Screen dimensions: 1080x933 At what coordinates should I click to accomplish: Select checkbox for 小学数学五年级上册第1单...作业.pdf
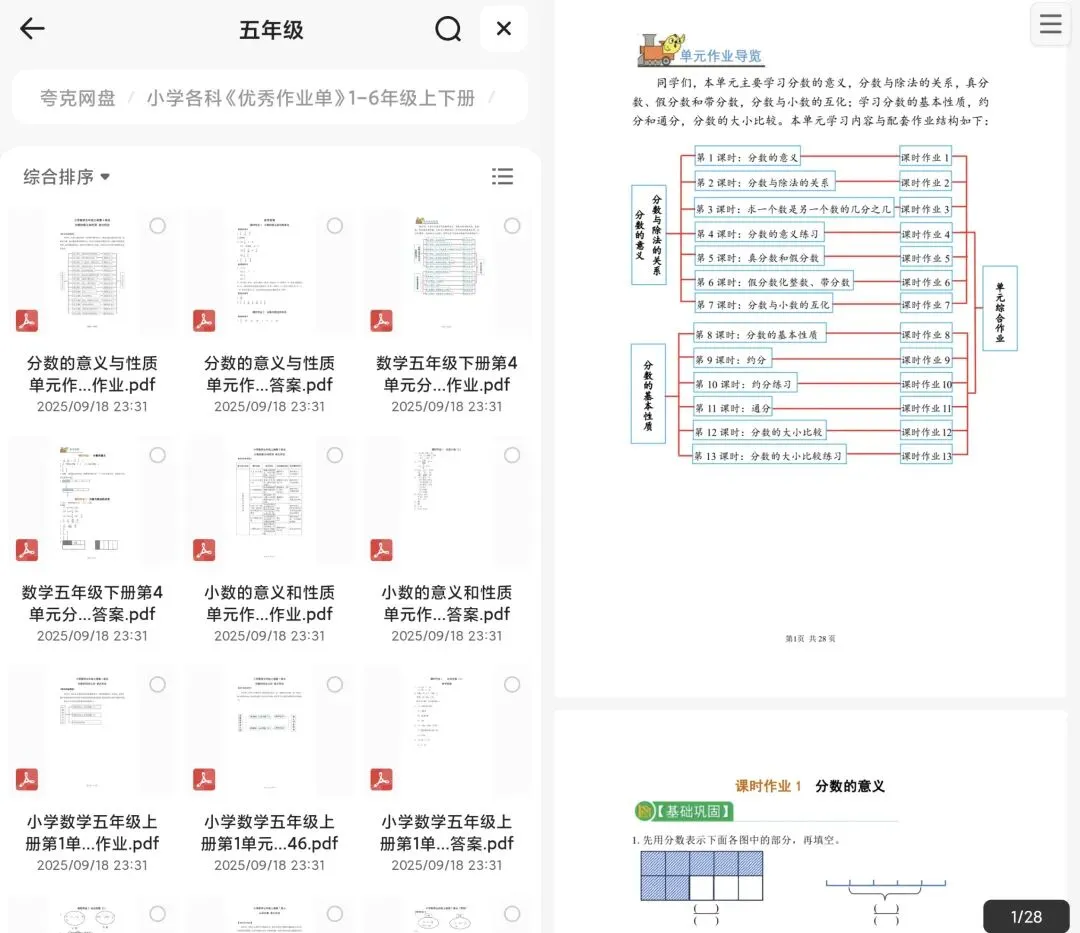(158, 684)
